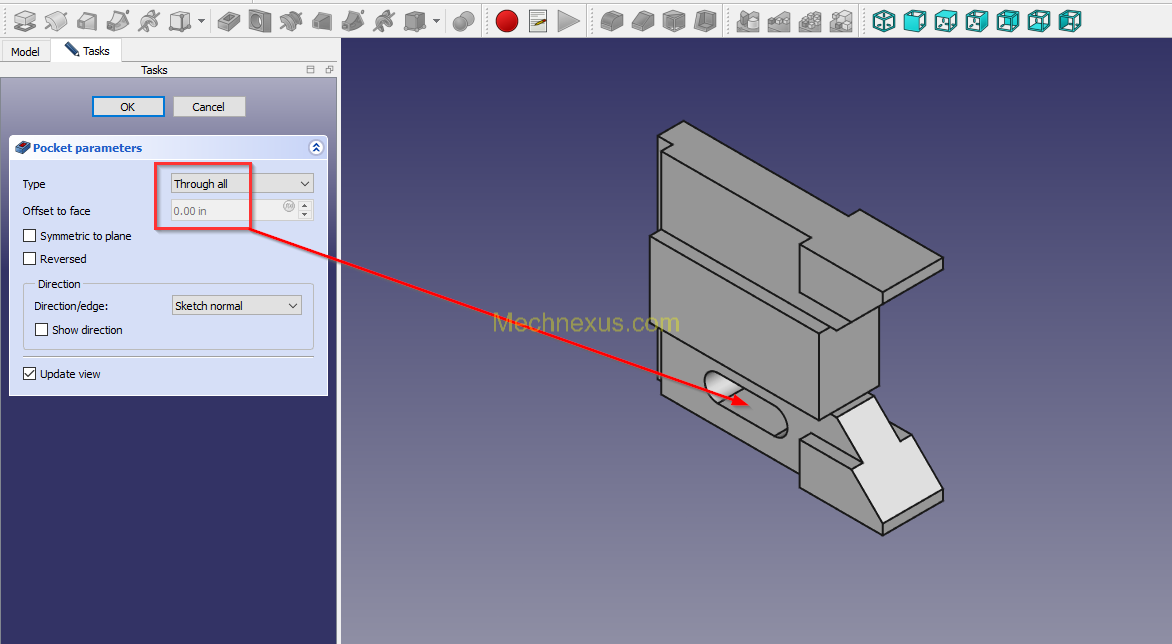1172x644 pixels.
Task: Select the Hole tool icon
Action: (259, 21)
